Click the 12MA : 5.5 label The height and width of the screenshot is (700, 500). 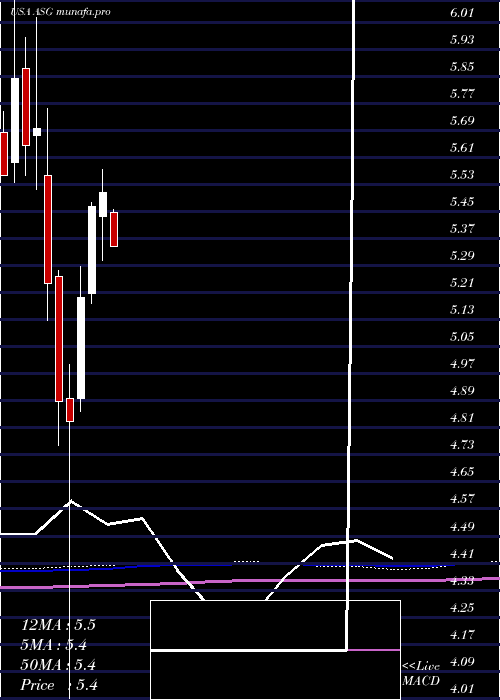[x=58, y=625]
